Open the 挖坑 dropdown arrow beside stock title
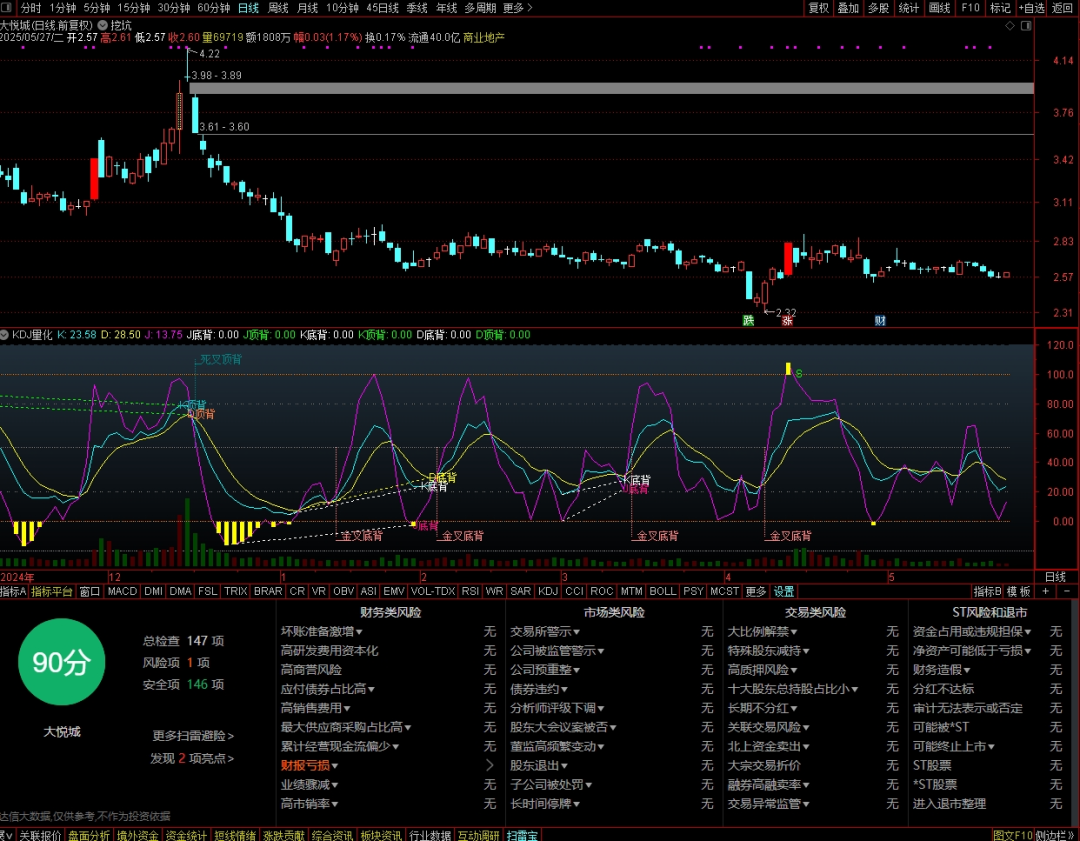The width and height of the screenshot is (1080, 841). point(103,25)
